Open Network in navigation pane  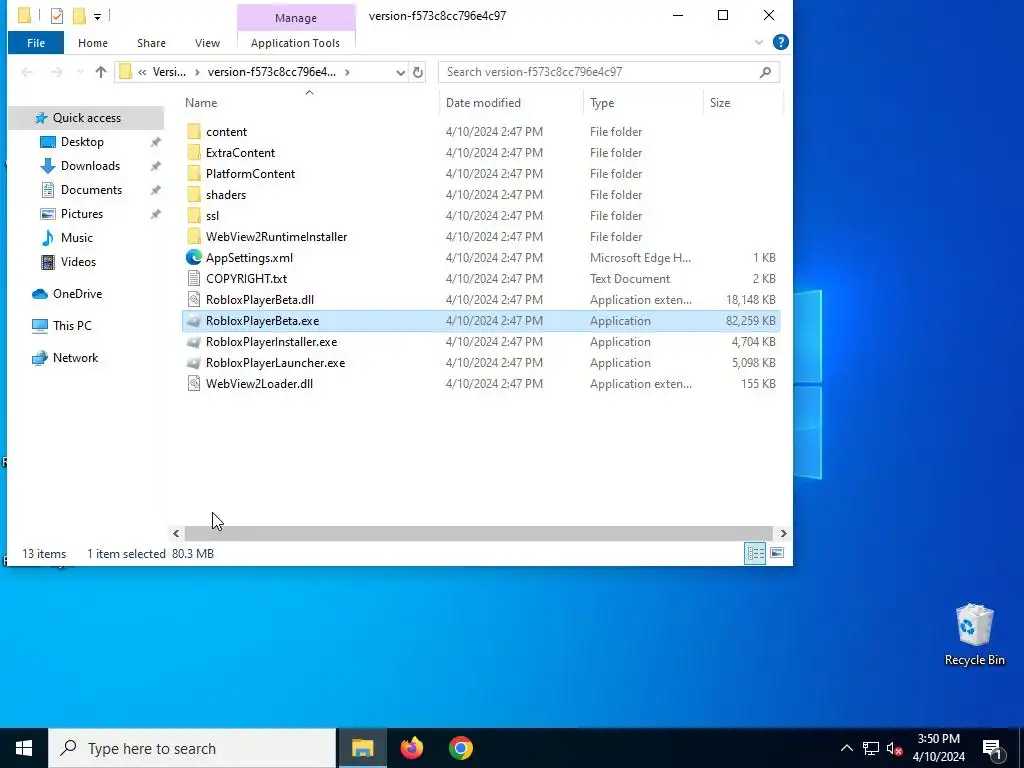tap(75, 358)
